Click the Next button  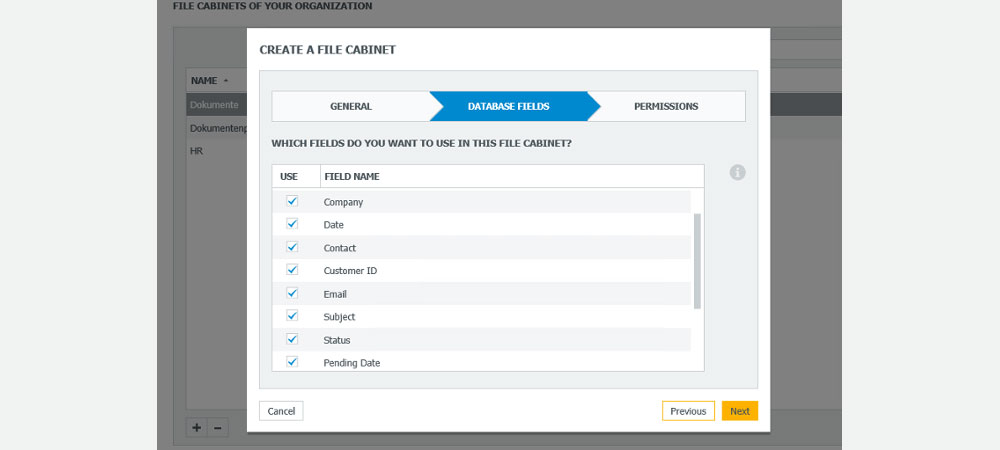click(740, 411)
